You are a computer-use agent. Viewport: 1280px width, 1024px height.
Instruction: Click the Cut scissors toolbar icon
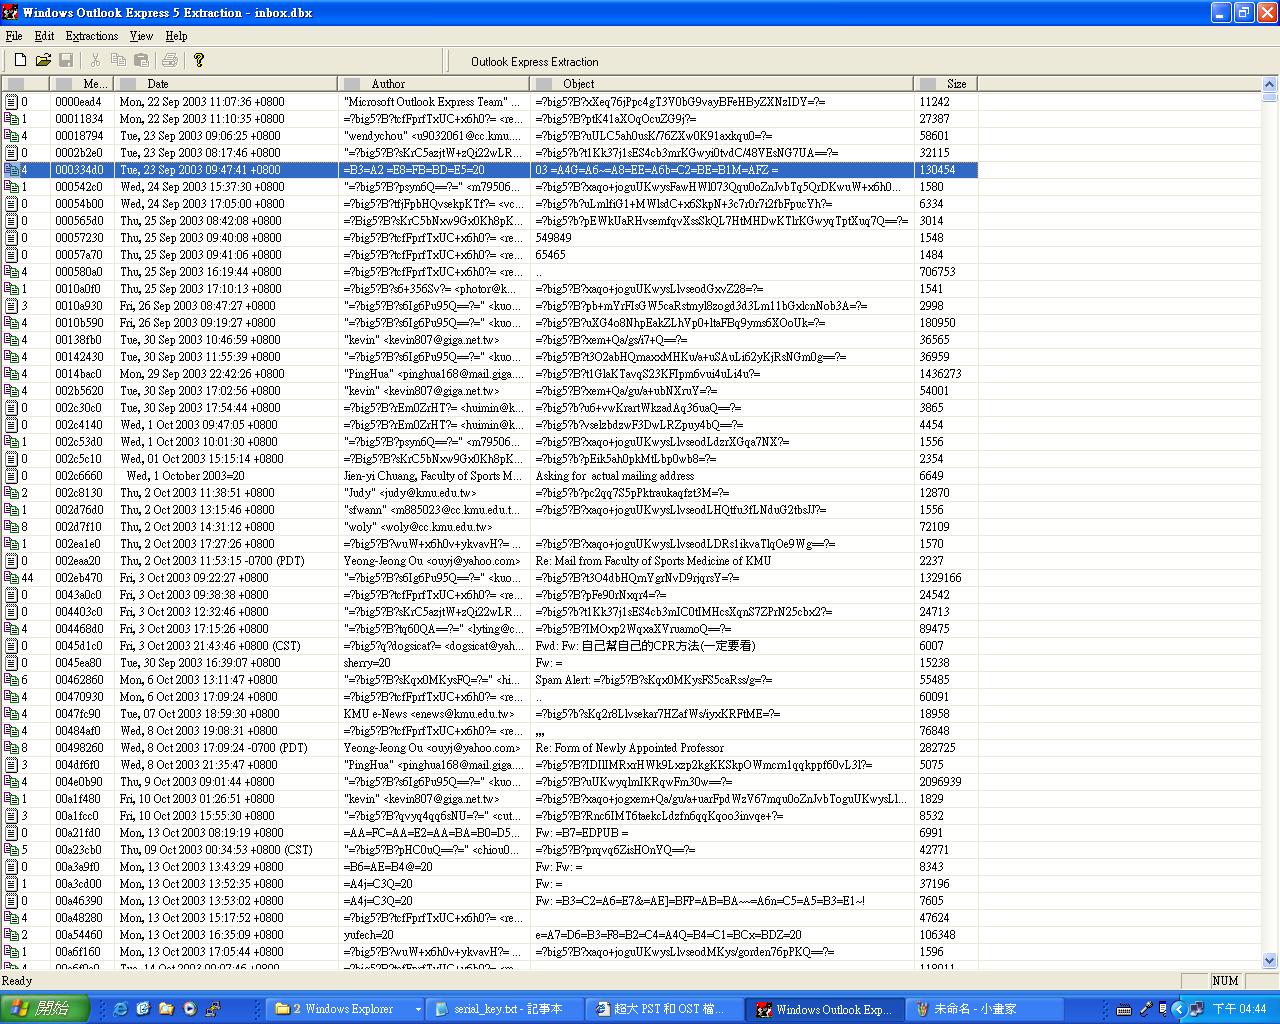coord(95,60)
